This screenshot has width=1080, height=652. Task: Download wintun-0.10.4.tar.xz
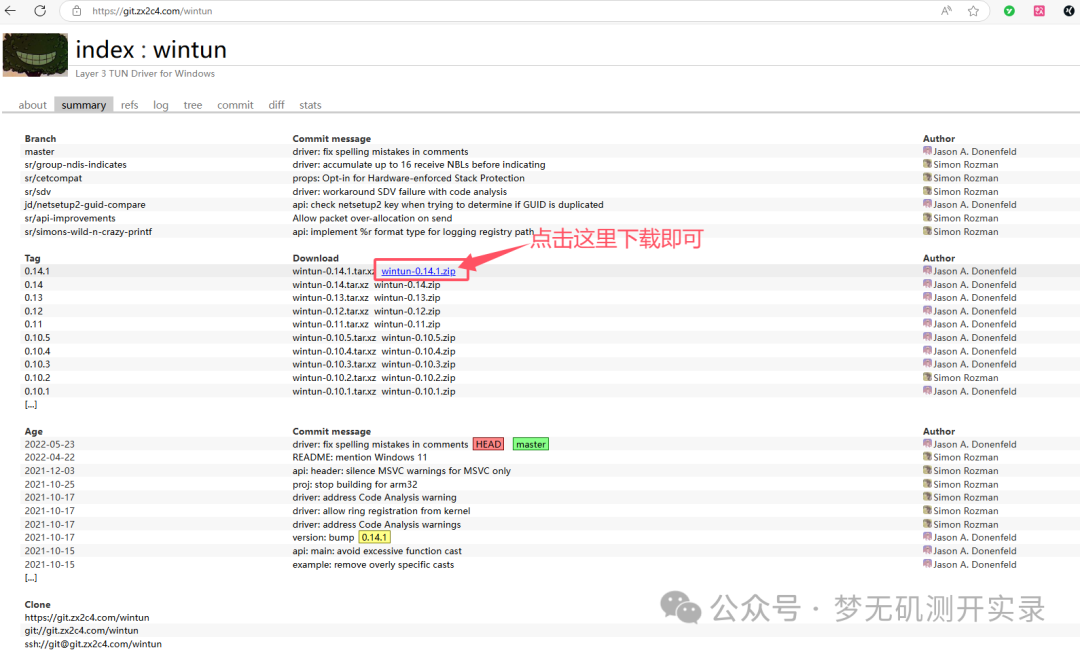[x=334, y=351]
